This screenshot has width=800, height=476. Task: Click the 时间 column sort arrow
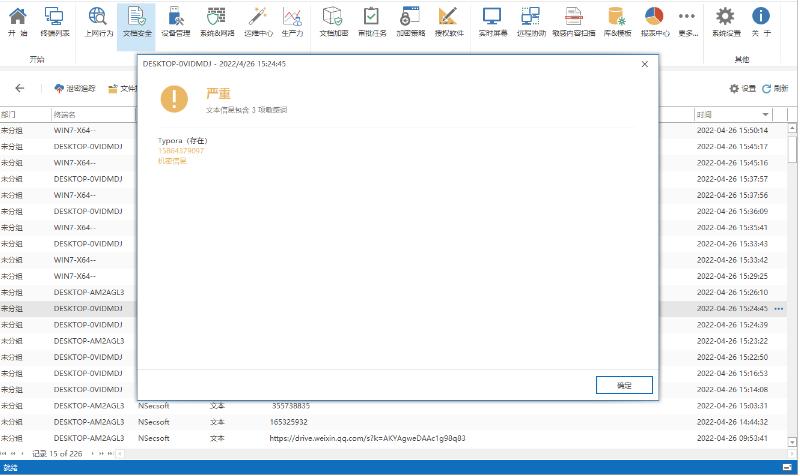[766, 115]
